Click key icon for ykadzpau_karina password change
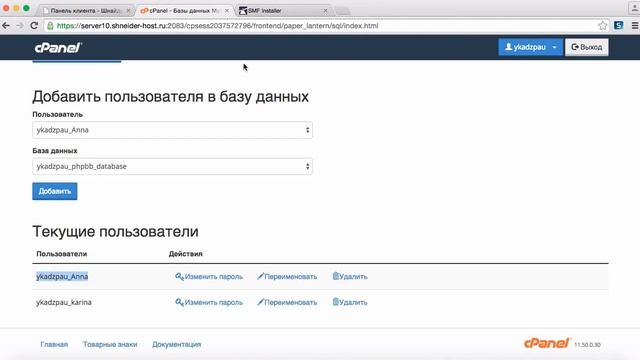The height and width of the screenshot is (360, 640). pos(179,302)
